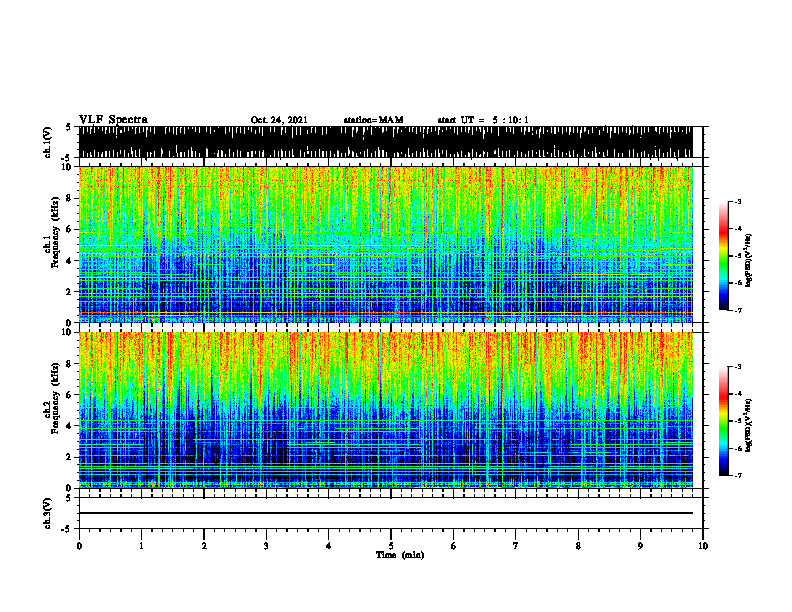The width and height of the screenshot is (792, 612).
Task: Click the 4 kHz tick label on ch.2 axis
Action: pyautogui.click(x=70, y=426)
